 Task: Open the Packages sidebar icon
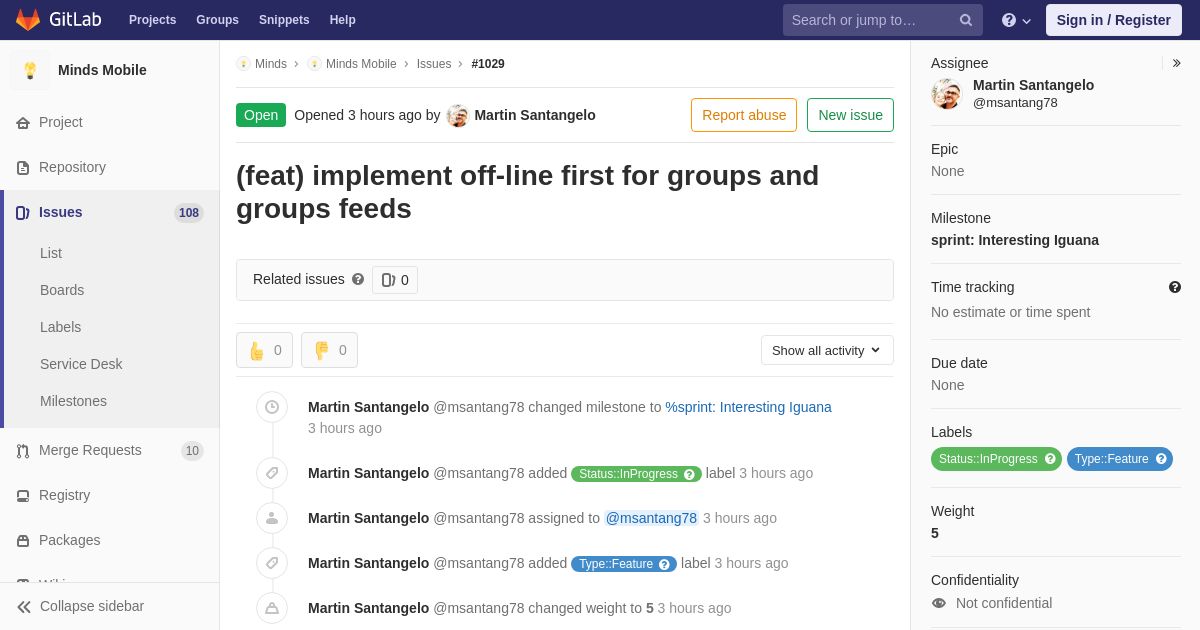[23, 541]
